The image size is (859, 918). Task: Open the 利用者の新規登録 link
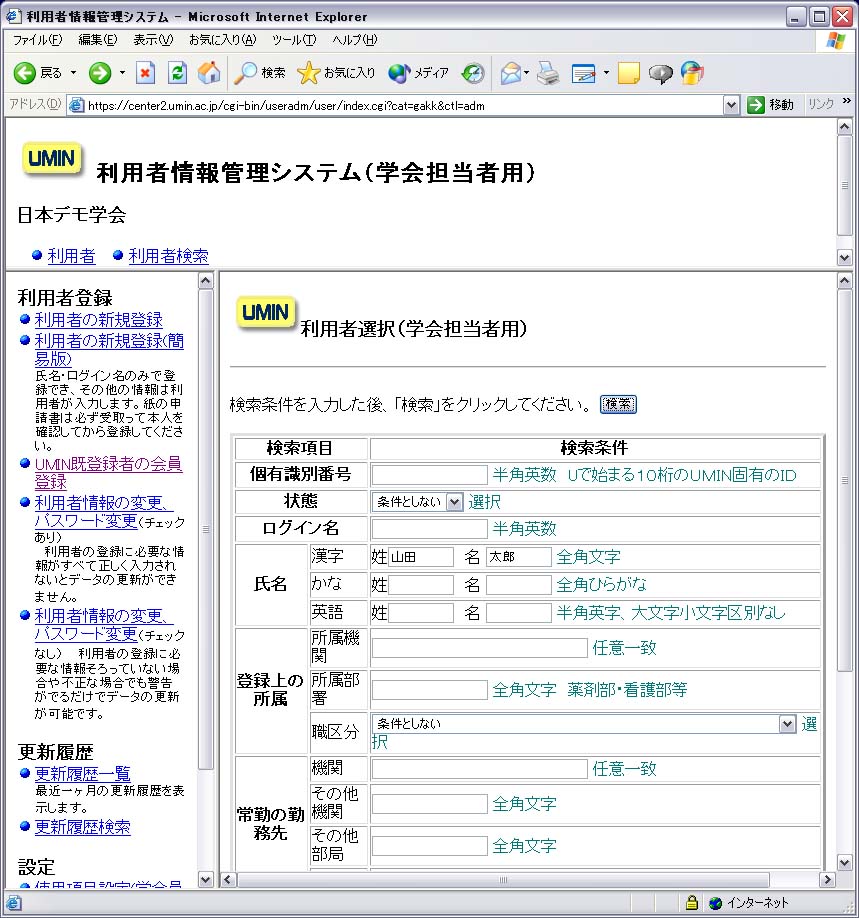[98, 320]
